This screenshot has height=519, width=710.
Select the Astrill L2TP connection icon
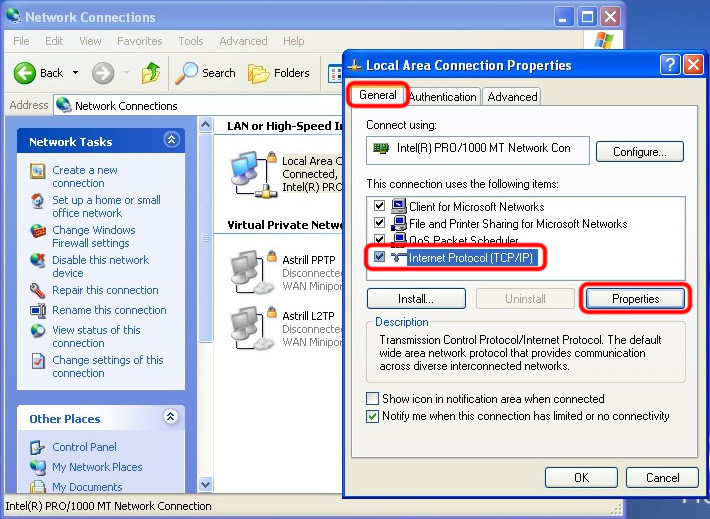253,328
